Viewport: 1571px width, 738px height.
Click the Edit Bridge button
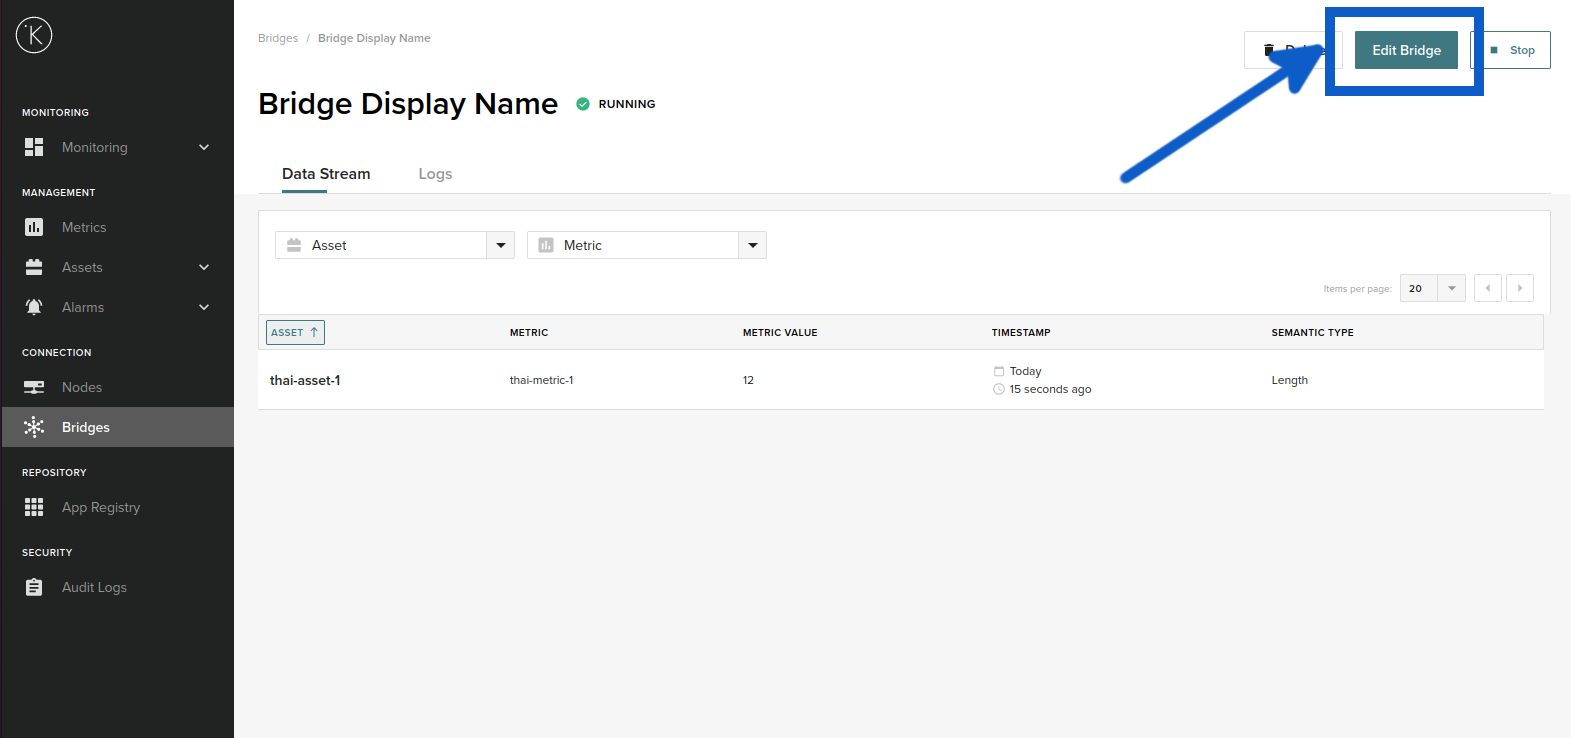point(1406,50)
